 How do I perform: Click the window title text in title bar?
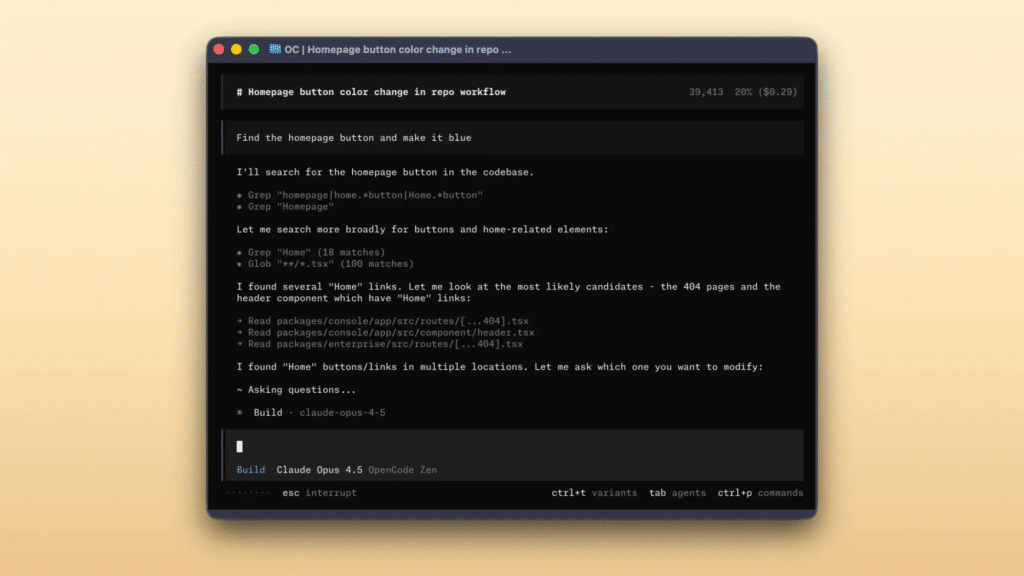(x=398, y=49)
